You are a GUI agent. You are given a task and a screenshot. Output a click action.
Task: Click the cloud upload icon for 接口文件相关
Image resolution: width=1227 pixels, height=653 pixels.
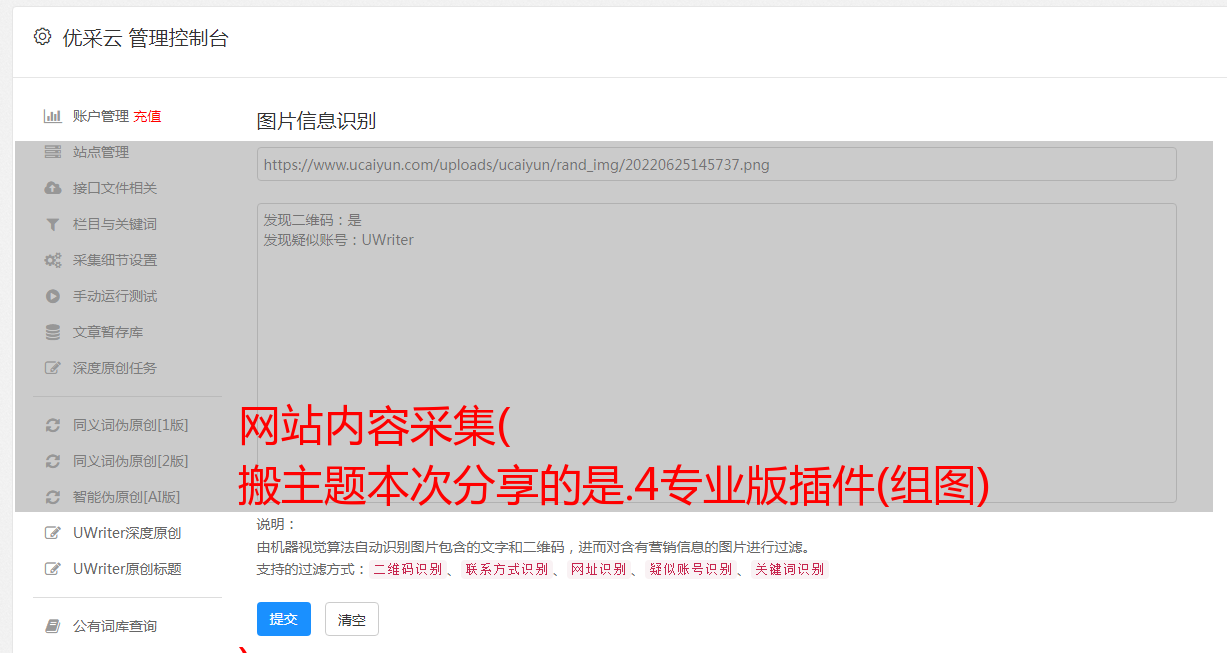[x=53, y=188]
